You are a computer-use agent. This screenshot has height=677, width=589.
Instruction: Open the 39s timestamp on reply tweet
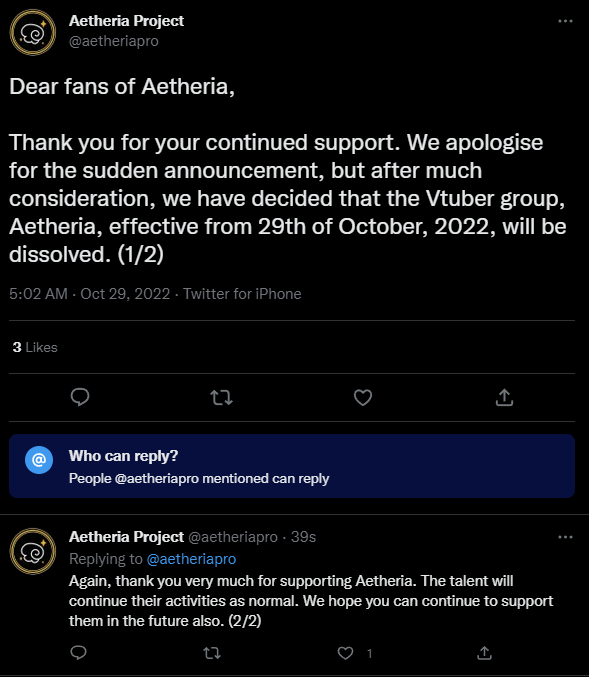coord(304,537)
